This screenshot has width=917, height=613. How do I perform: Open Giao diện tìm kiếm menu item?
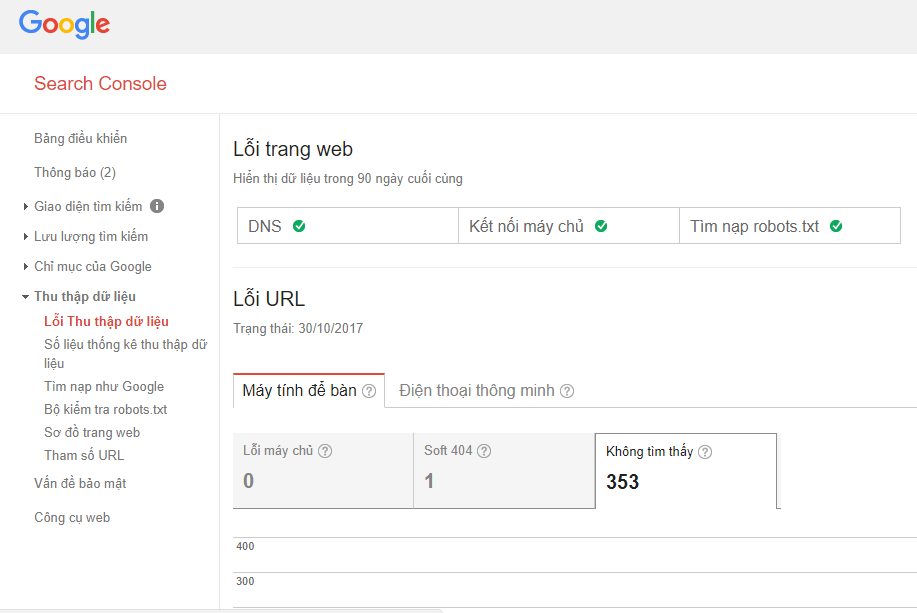point(88,206)
